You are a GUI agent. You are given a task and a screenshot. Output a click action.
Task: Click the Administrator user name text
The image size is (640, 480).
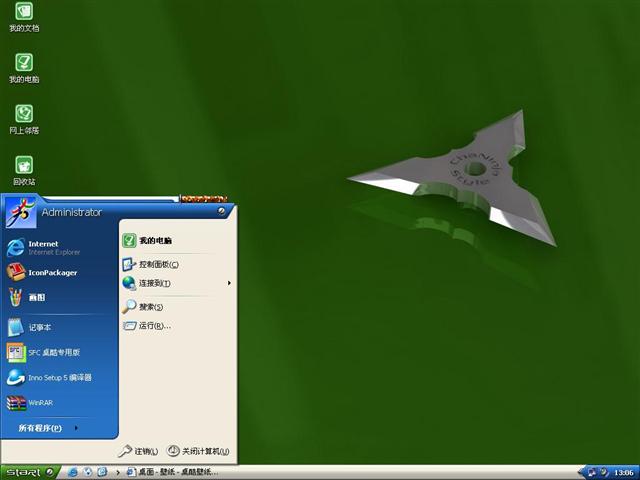[72, 212]
